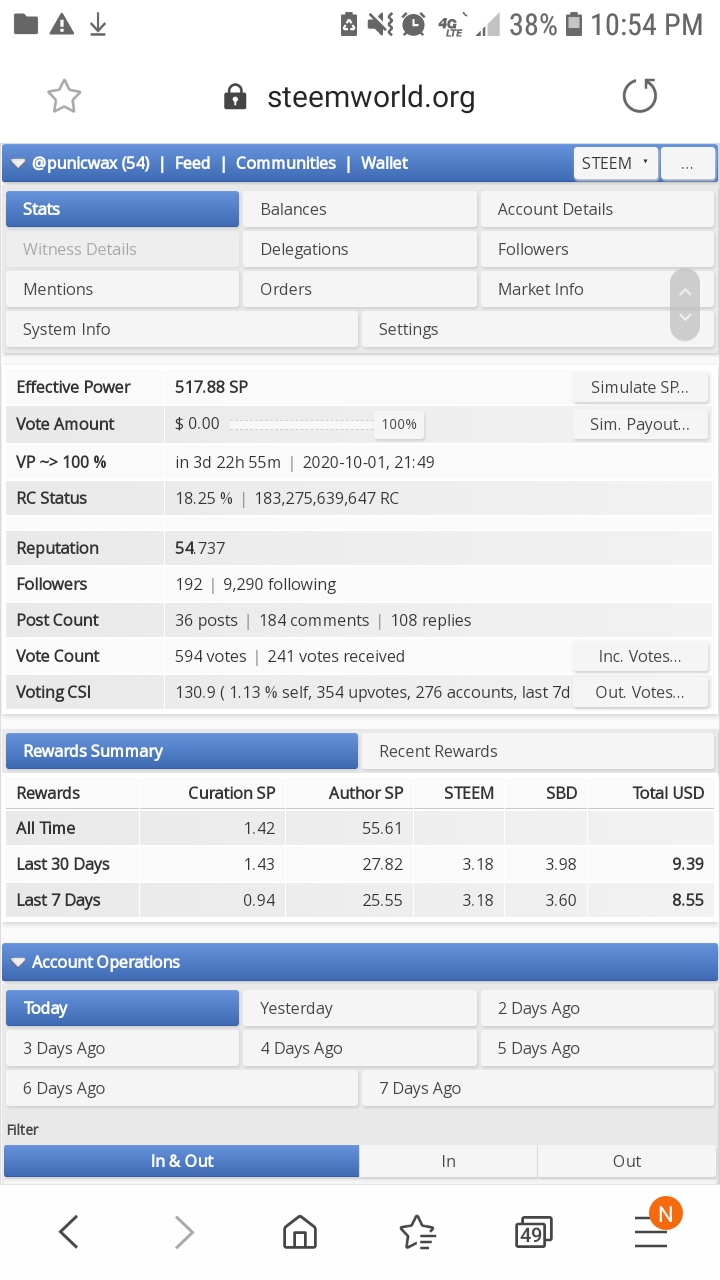Click the Last 7 Days total 8.55

[688, 900]
